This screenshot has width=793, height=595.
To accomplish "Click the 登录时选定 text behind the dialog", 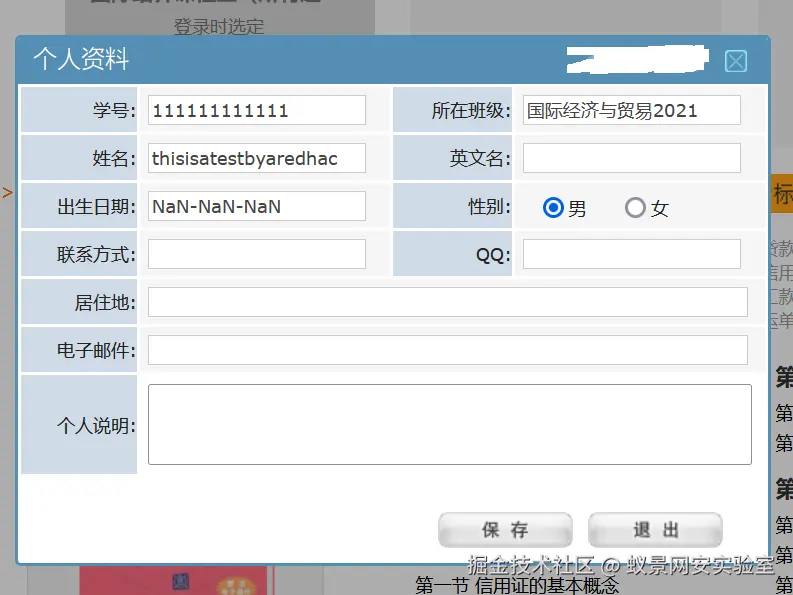I will tap(219, 26).
